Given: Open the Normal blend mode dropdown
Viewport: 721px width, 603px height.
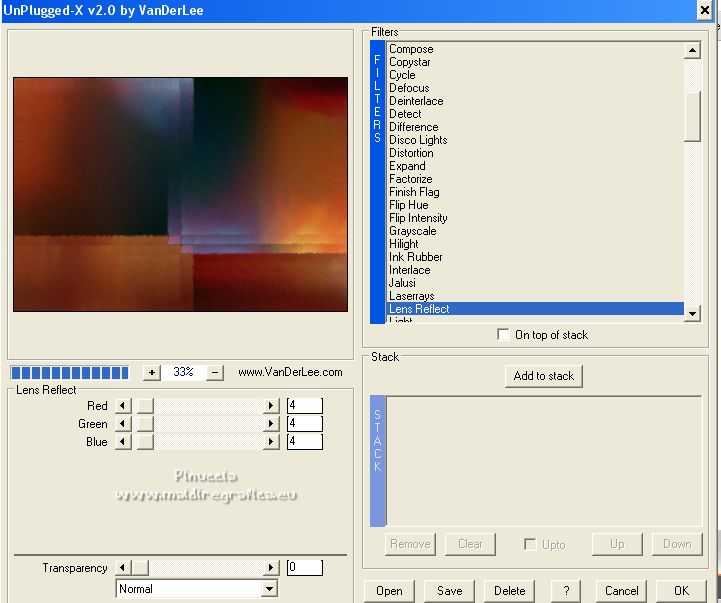Looking at the screenshot, I should pyautogui.click(x=270, y=588).
